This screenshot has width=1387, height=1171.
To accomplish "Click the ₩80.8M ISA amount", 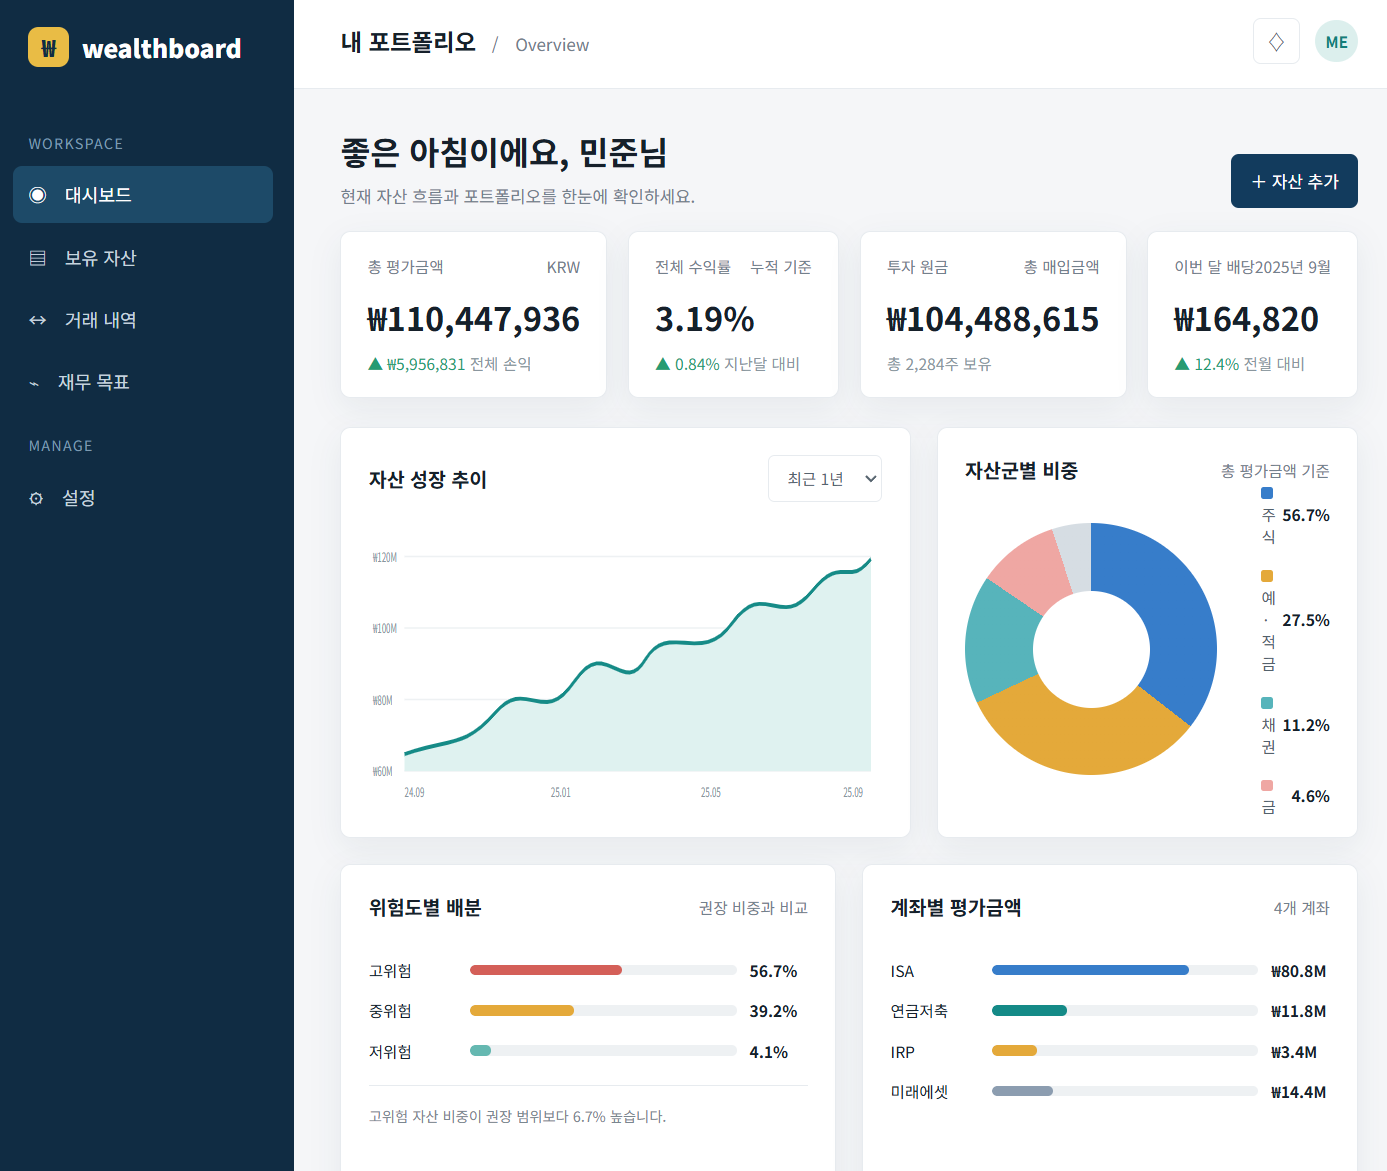I will [1298, 971].
